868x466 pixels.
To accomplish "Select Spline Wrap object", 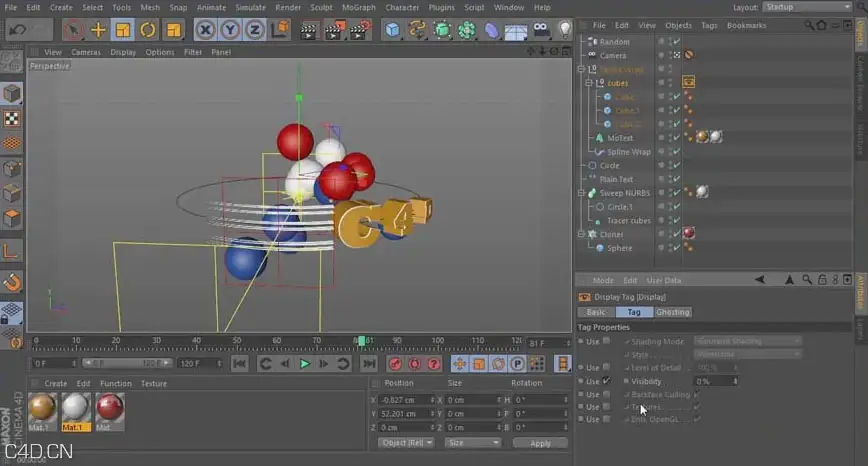I will tap(629, 152).
